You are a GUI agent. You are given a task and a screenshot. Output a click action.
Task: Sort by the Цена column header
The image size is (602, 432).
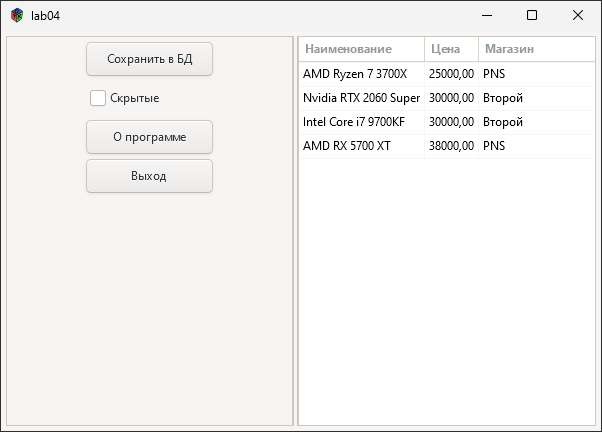click(452, 49)
